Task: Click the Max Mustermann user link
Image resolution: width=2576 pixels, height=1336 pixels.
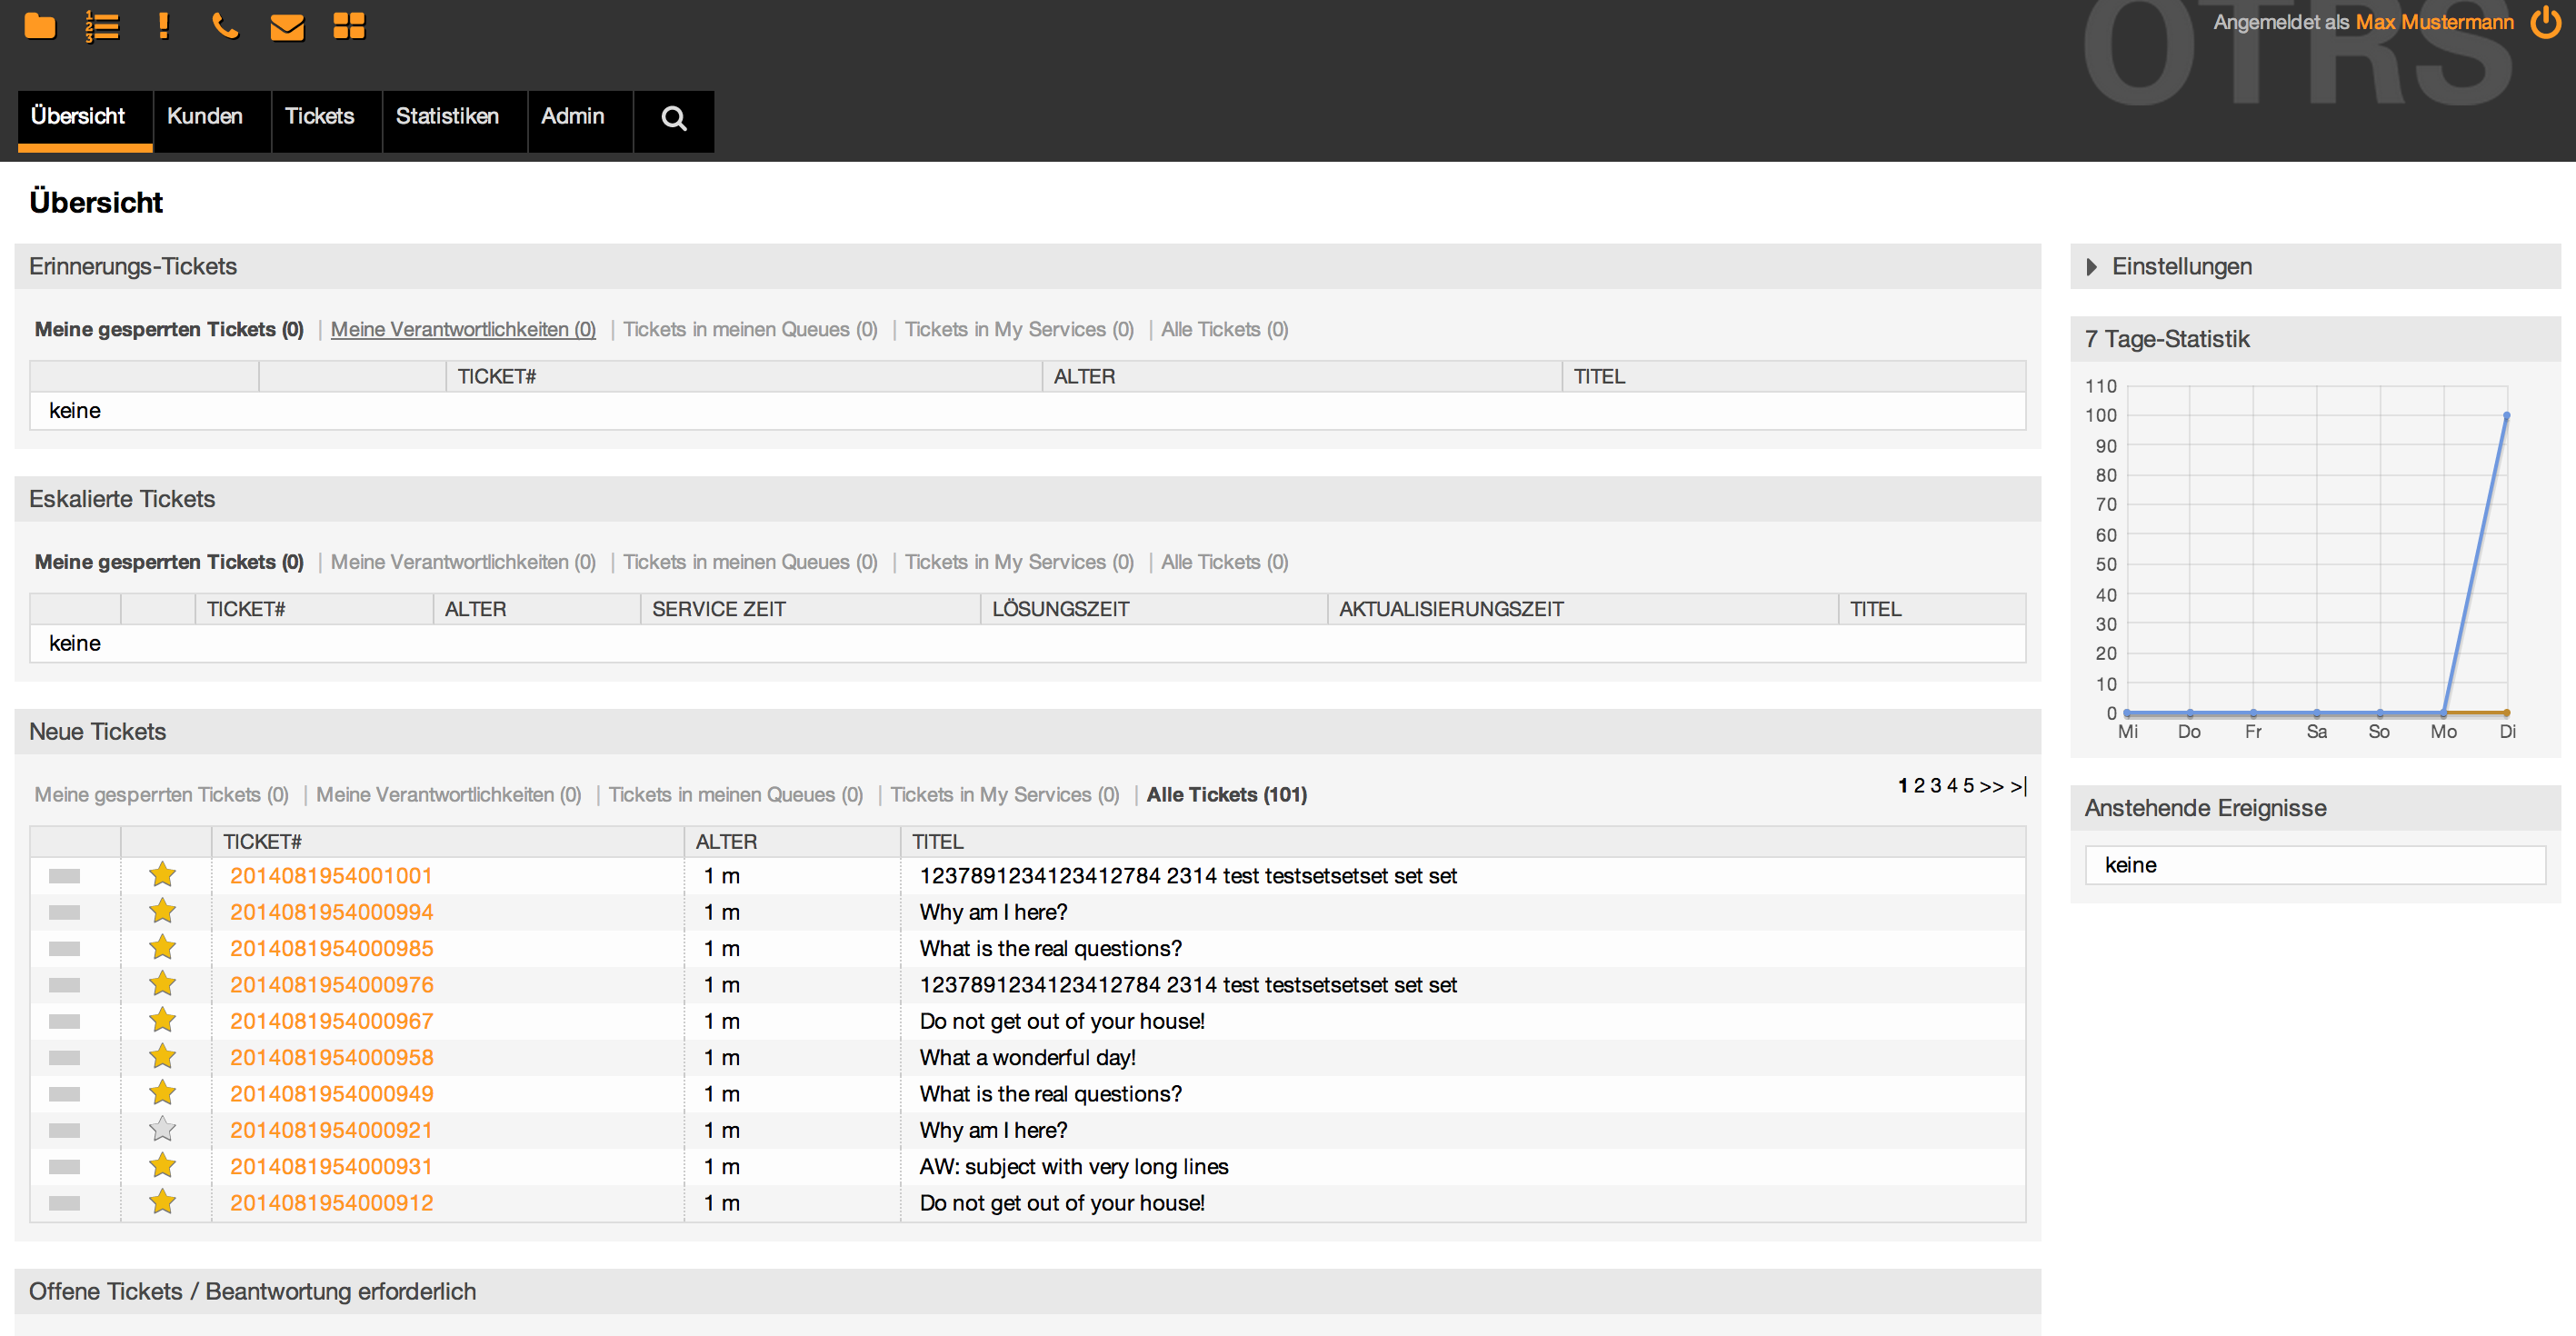Action: [2434, 22]
